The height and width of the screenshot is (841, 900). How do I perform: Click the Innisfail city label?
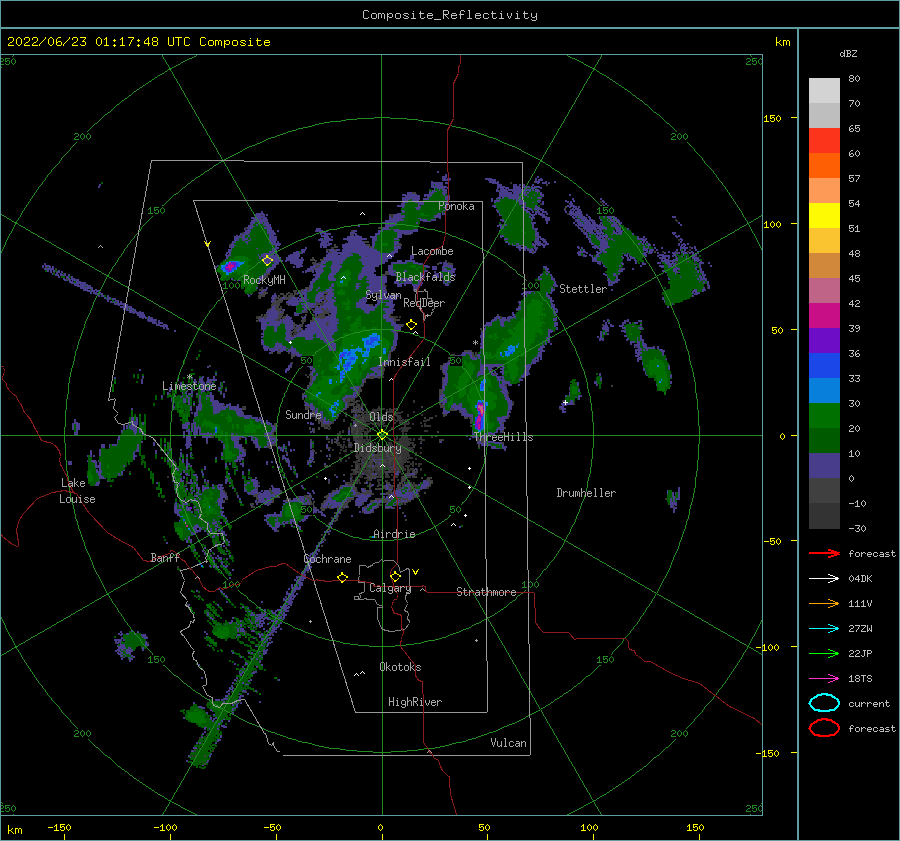(404, 362)
